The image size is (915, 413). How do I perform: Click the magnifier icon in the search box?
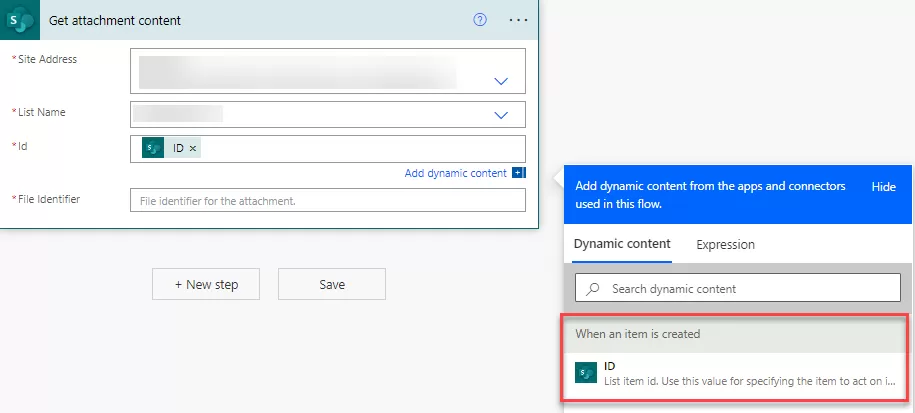coord(594,289)
